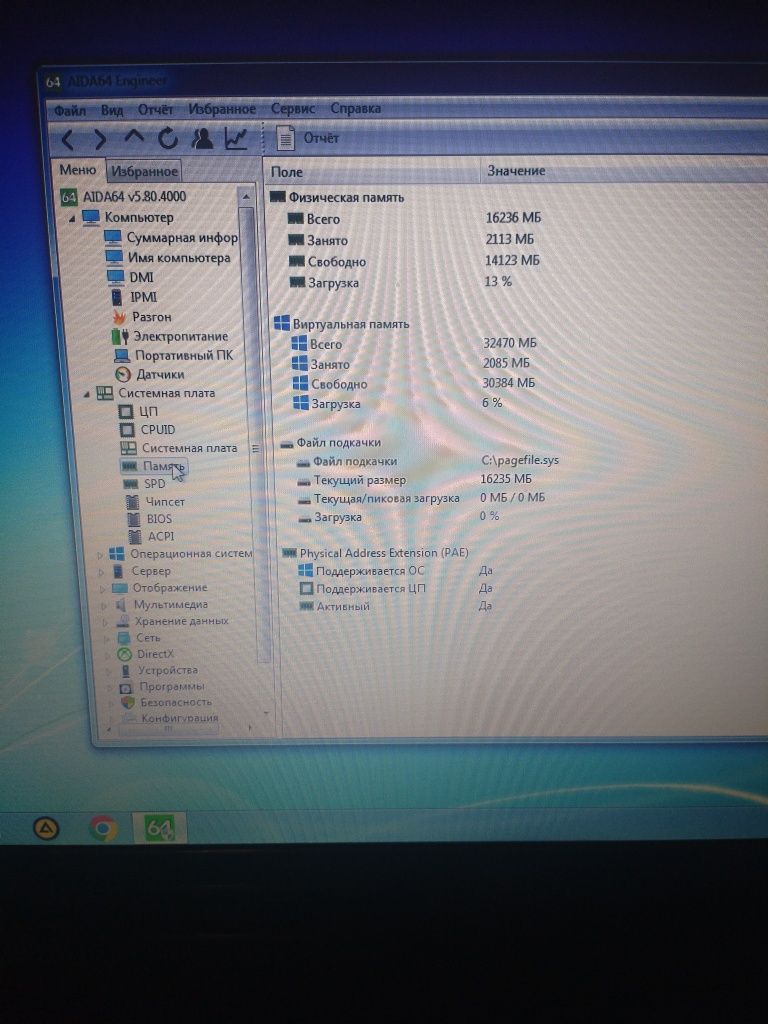This screenshot has height=1024, width=768.
Task: Open the Избранное menu in menu bar
Action: pos(222,108)
